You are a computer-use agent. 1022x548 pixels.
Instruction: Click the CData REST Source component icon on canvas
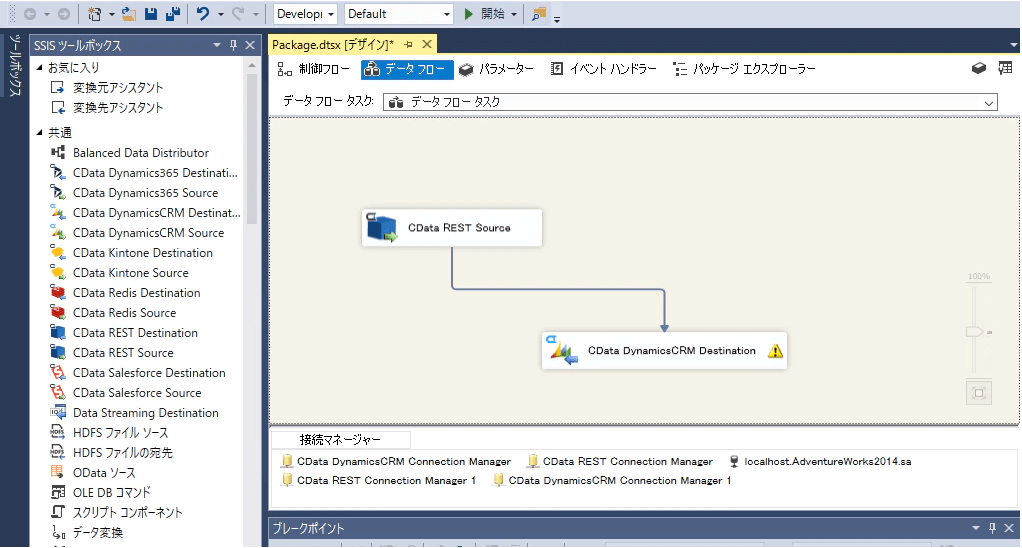[x=382, y=227]
